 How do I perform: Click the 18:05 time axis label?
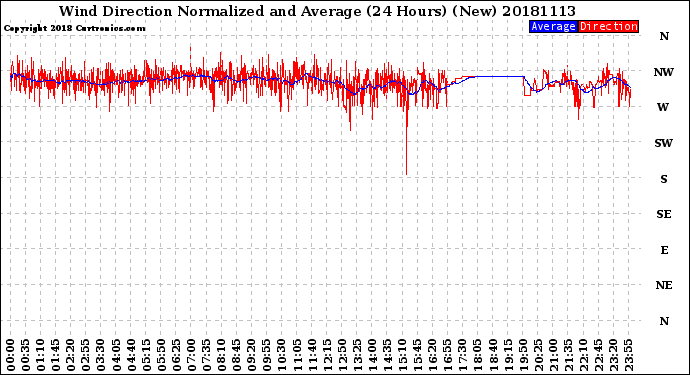pyautogui.click(x=478, y=355)
